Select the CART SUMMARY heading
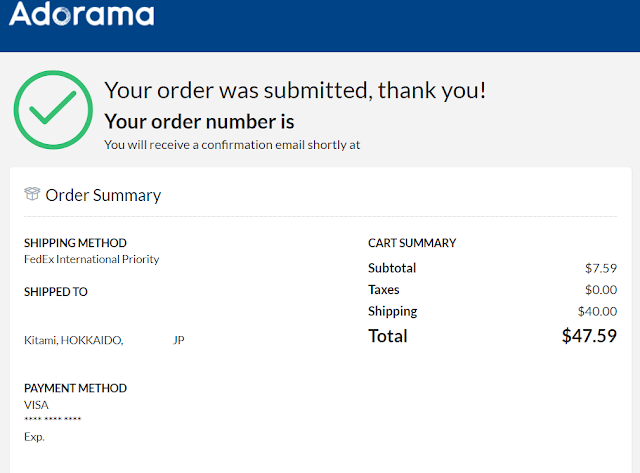The height and width of the screenshot is (473, 640). click(412, 243)
